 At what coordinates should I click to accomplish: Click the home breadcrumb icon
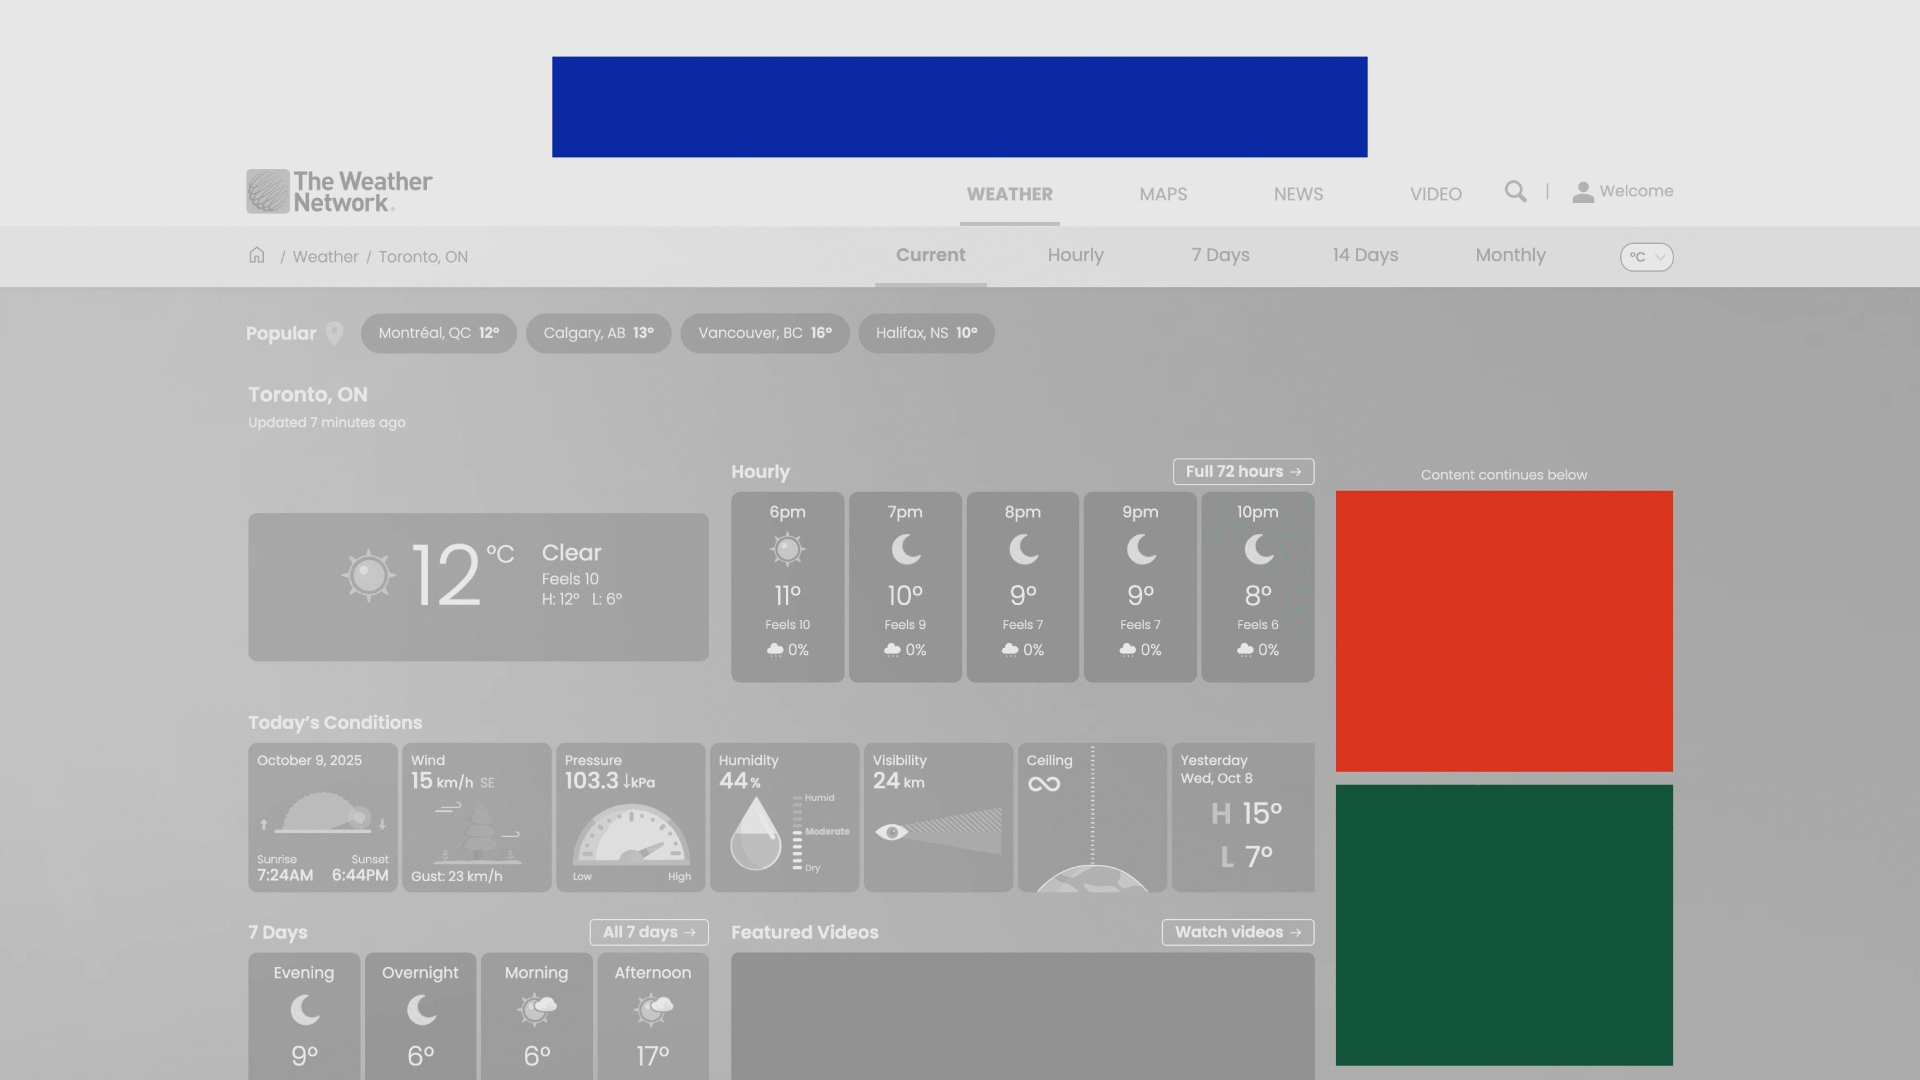pos(257,255)
